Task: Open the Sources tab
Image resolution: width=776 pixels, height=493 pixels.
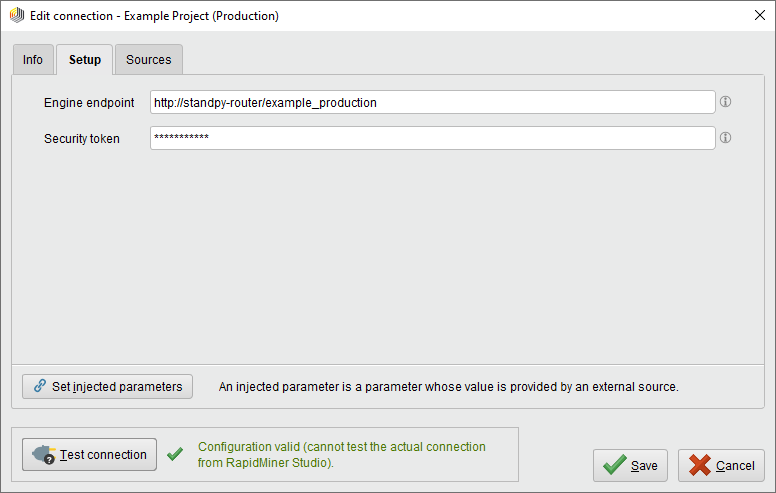Action: pos(148,60)
